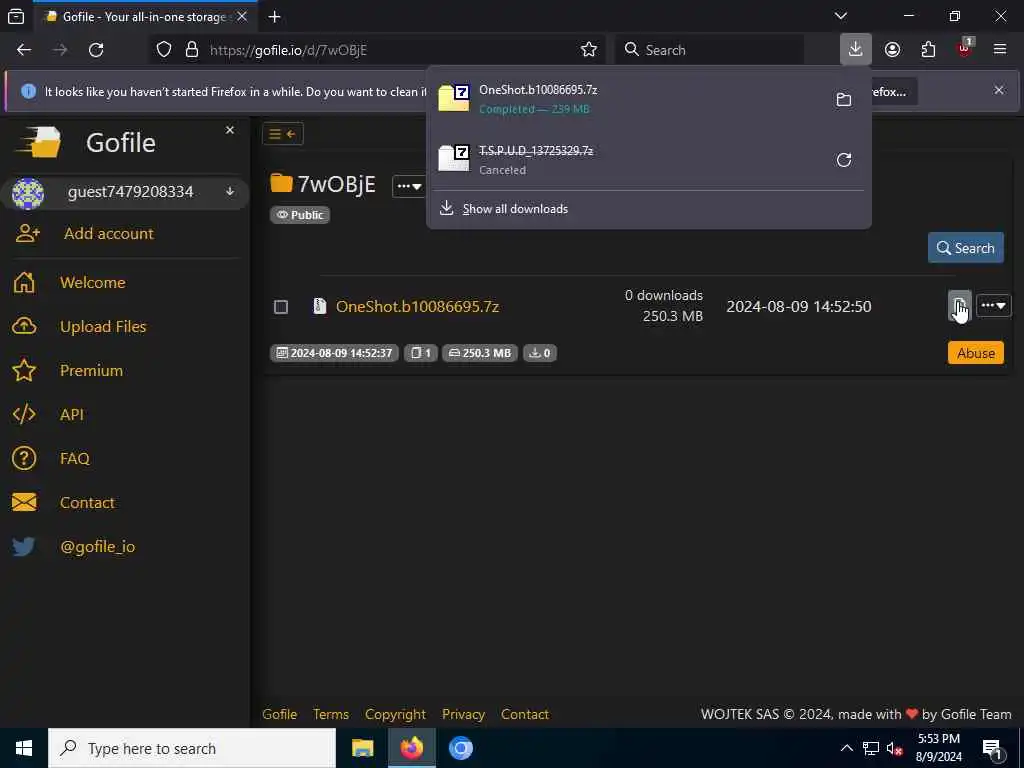
Task: Click the Search button in Gofile
Action: (965, 248)
